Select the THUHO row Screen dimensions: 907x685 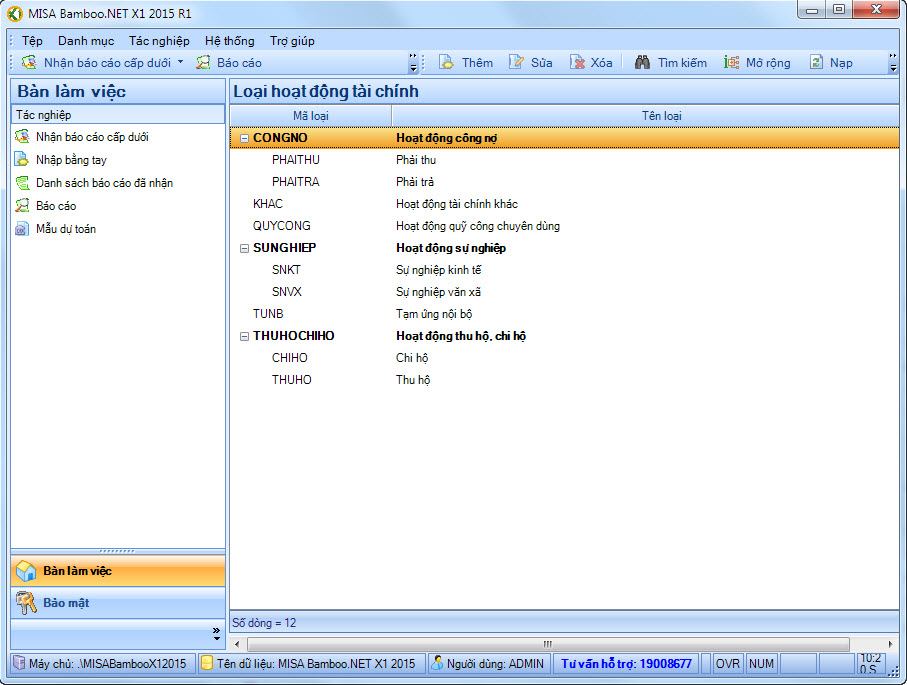(x=564, y=380)
